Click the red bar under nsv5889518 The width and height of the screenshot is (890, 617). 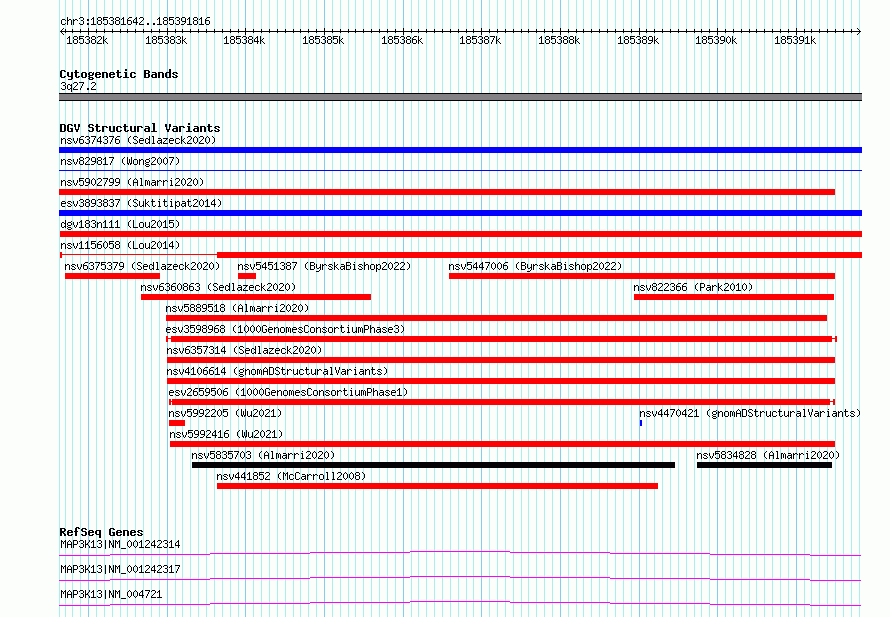(497, 318)
